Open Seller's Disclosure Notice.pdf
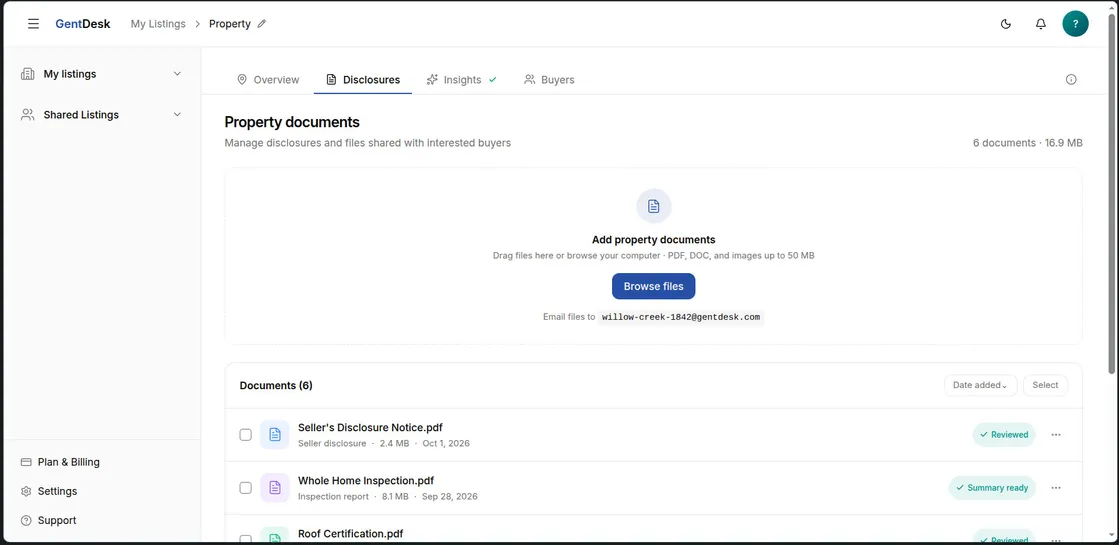Screen dimensions: 1119x545 pyautogui.click(x=370, y=427)
